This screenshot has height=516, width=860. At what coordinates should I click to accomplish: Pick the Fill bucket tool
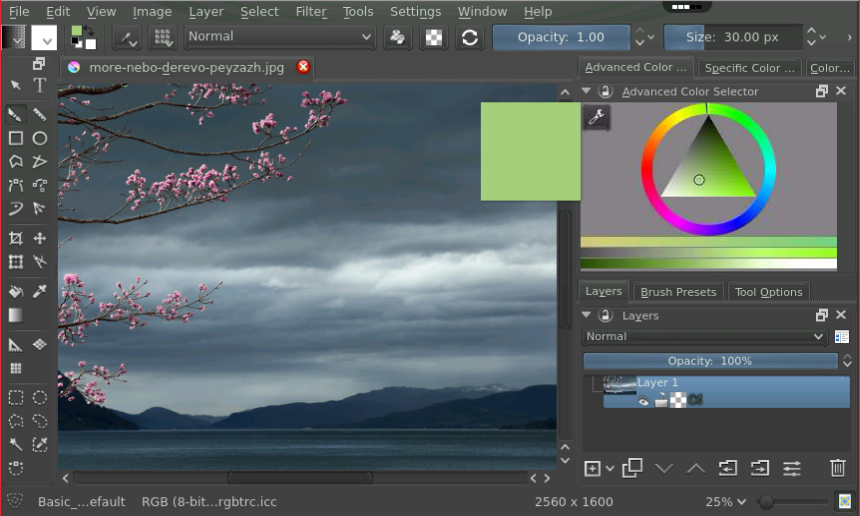click(x=16, y=291)
